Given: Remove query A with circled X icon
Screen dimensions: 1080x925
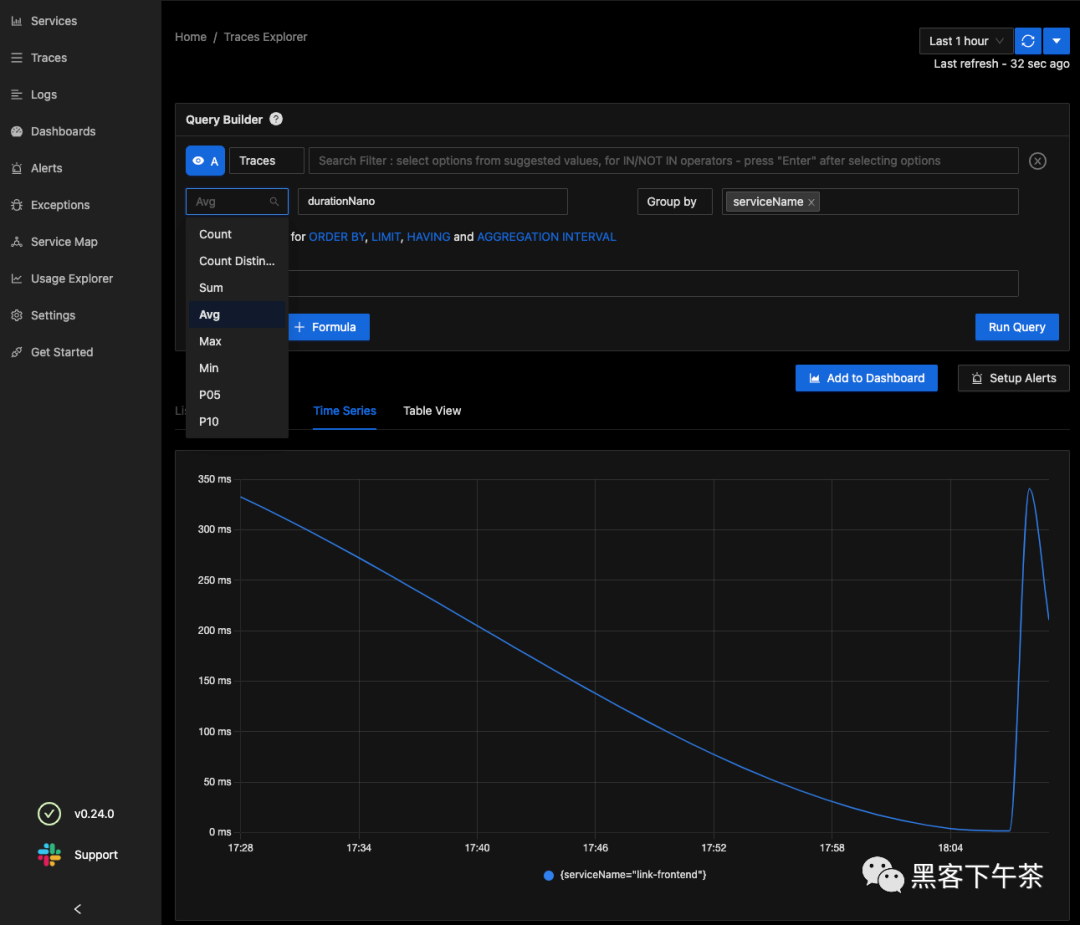Looking at the screenshot, I should [x=1038, y=161].
